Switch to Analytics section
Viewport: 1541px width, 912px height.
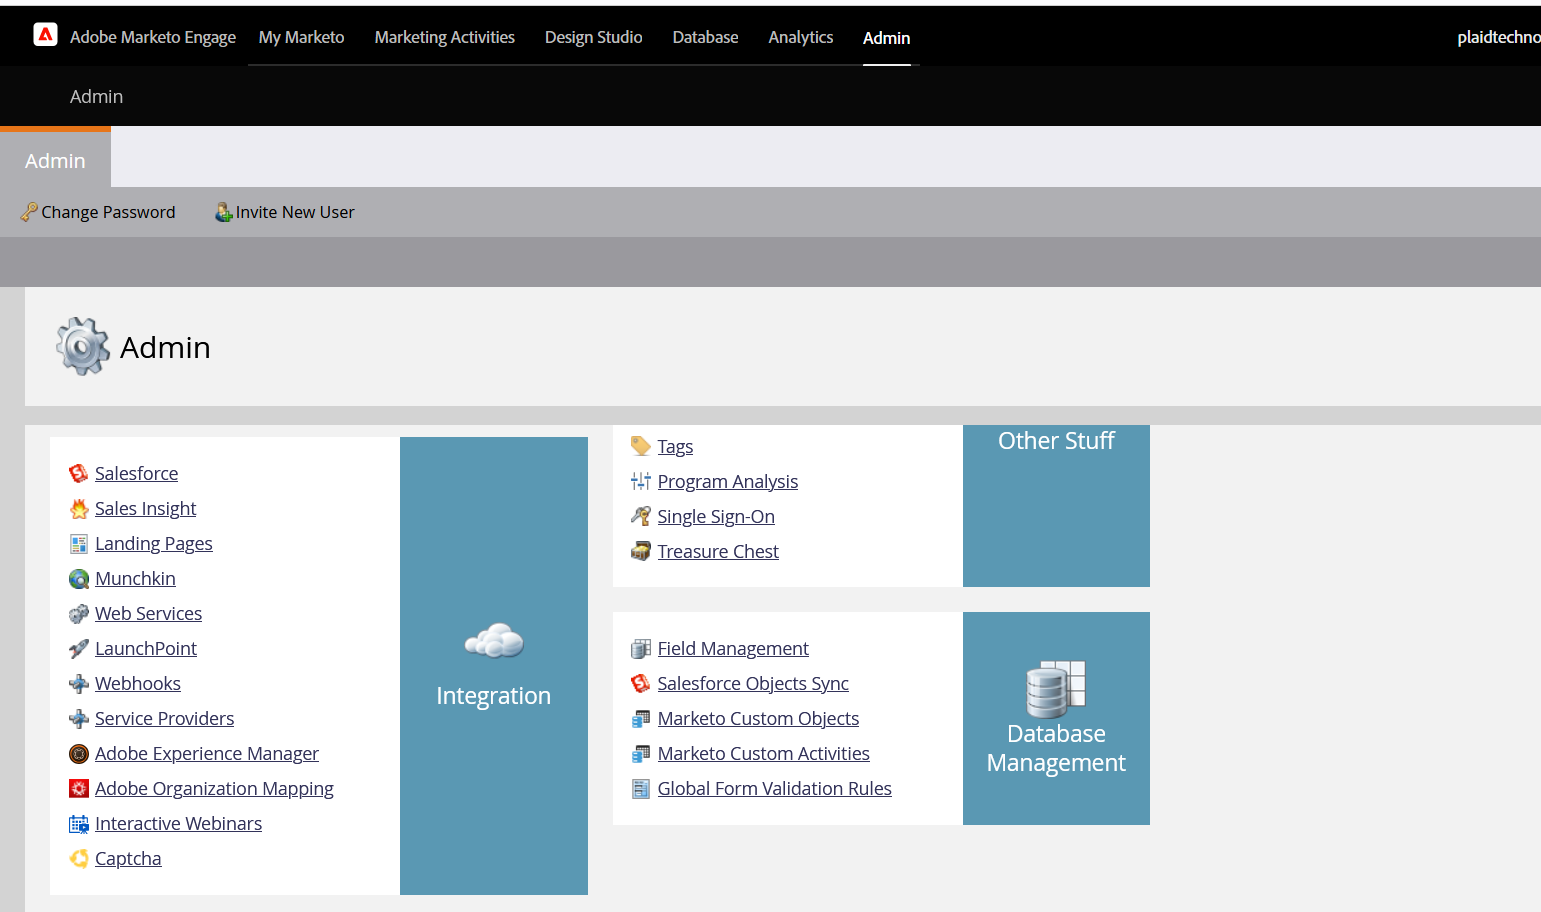tap(800, 37)
